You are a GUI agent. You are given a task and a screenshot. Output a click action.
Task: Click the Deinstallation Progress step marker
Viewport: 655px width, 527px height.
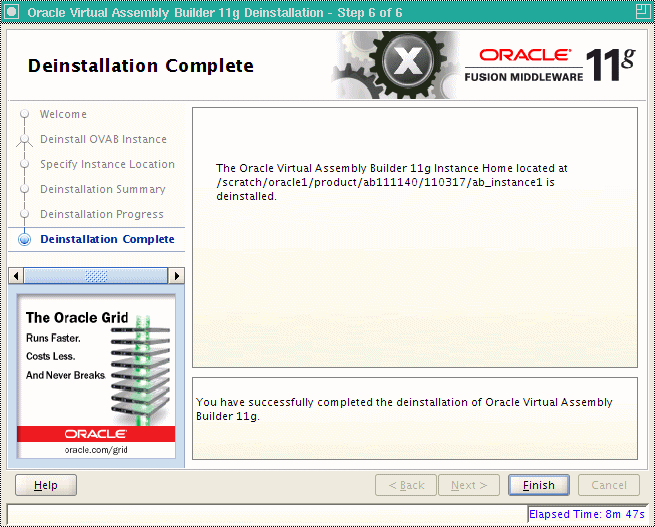click(25, 214)
